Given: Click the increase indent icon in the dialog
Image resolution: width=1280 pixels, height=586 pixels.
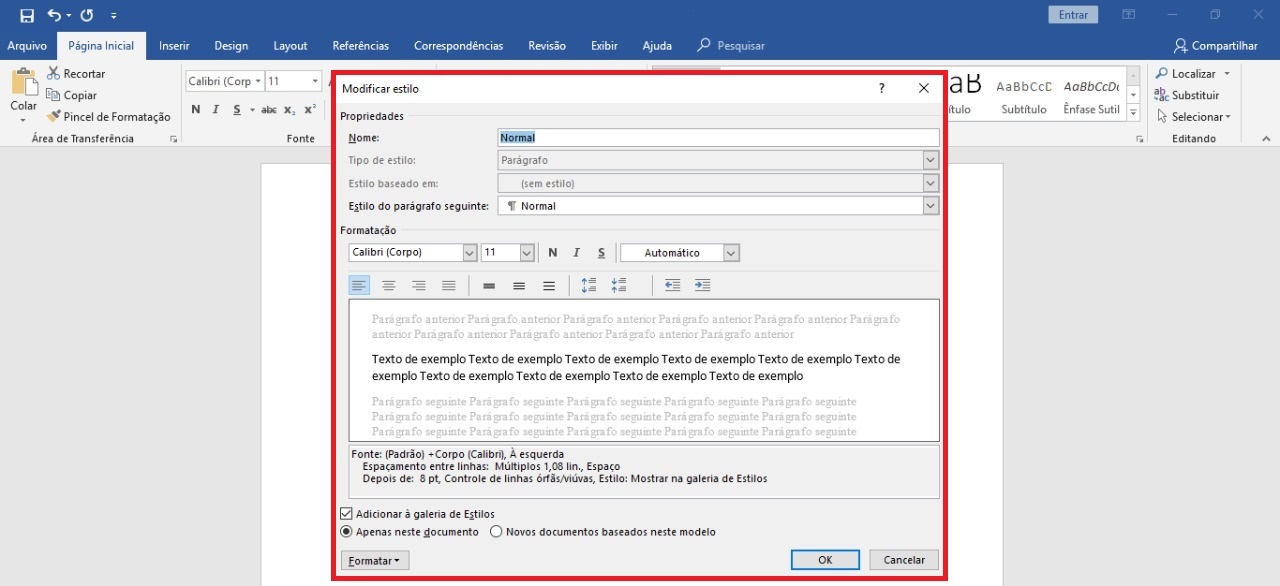Looking at the screenshot, I should point(702,285).
